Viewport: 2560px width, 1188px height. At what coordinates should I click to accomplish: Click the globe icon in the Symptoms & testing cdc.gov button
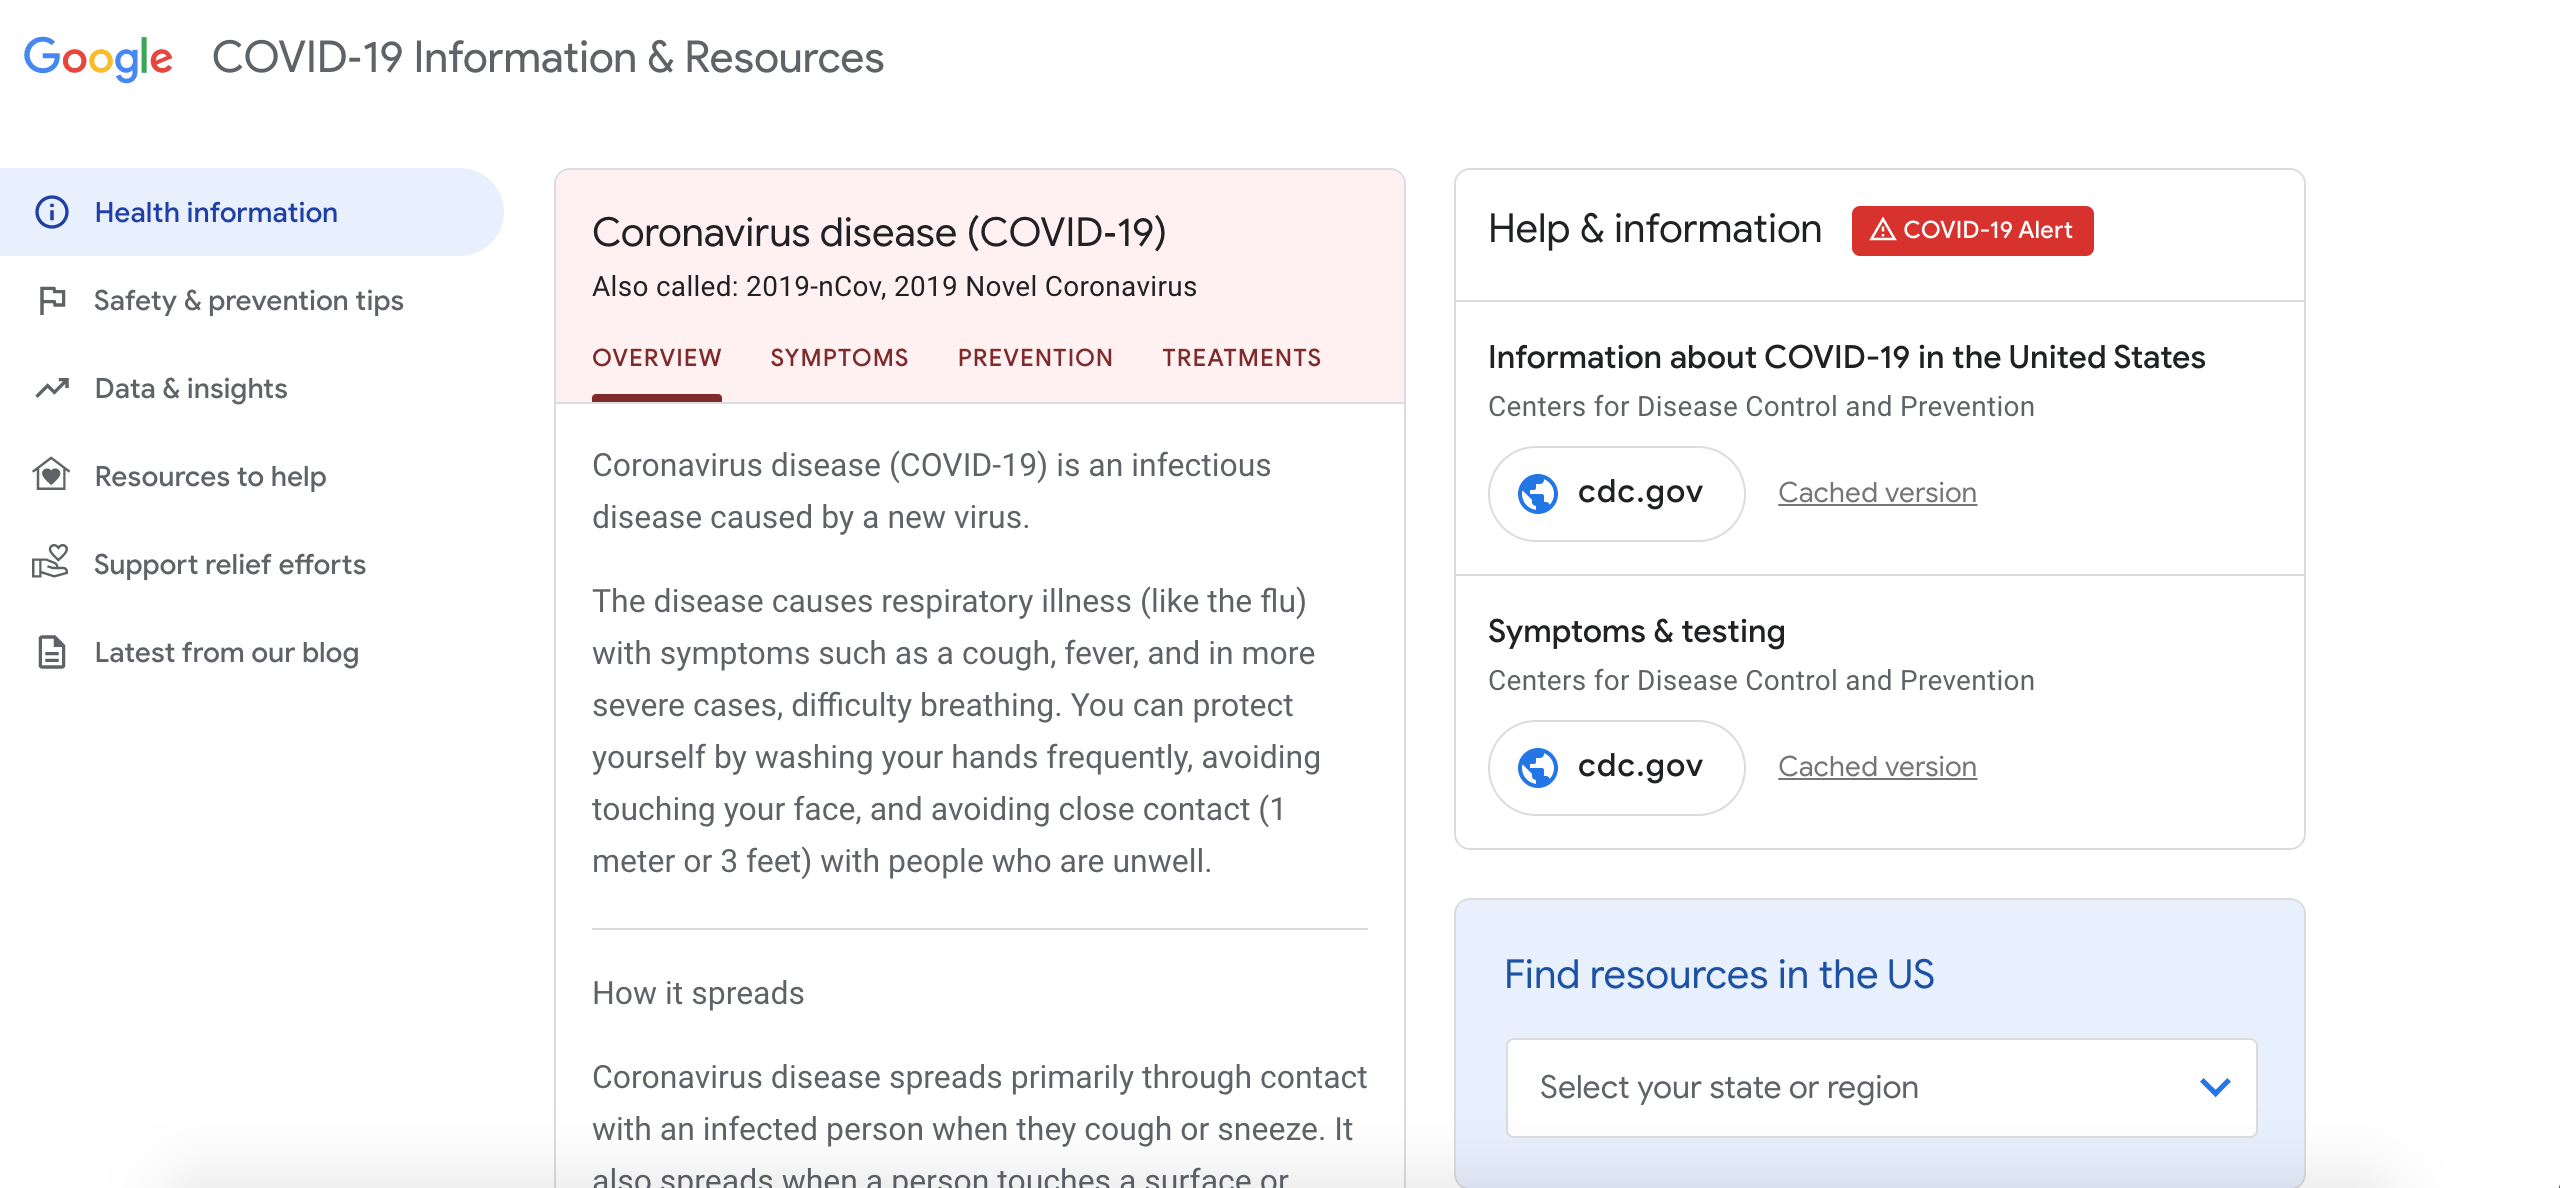(x=1538, y=767)
